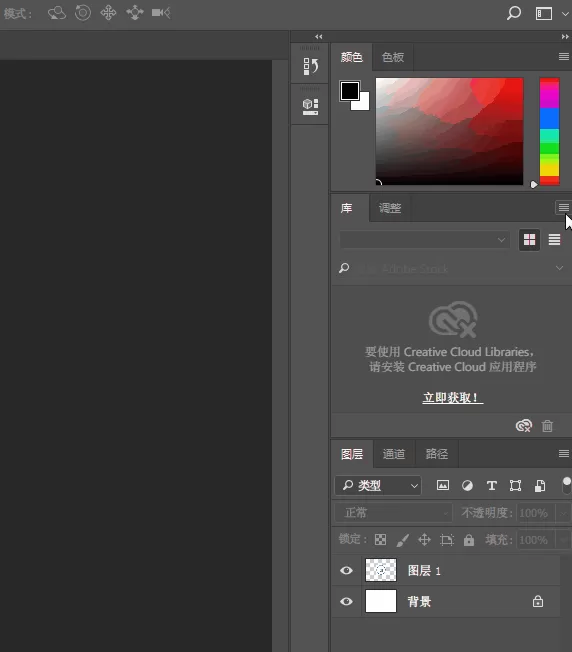Screen dimensions: 572x652
Task: Click the 填充 100% fill field
Action: click(x=536, y=540)
